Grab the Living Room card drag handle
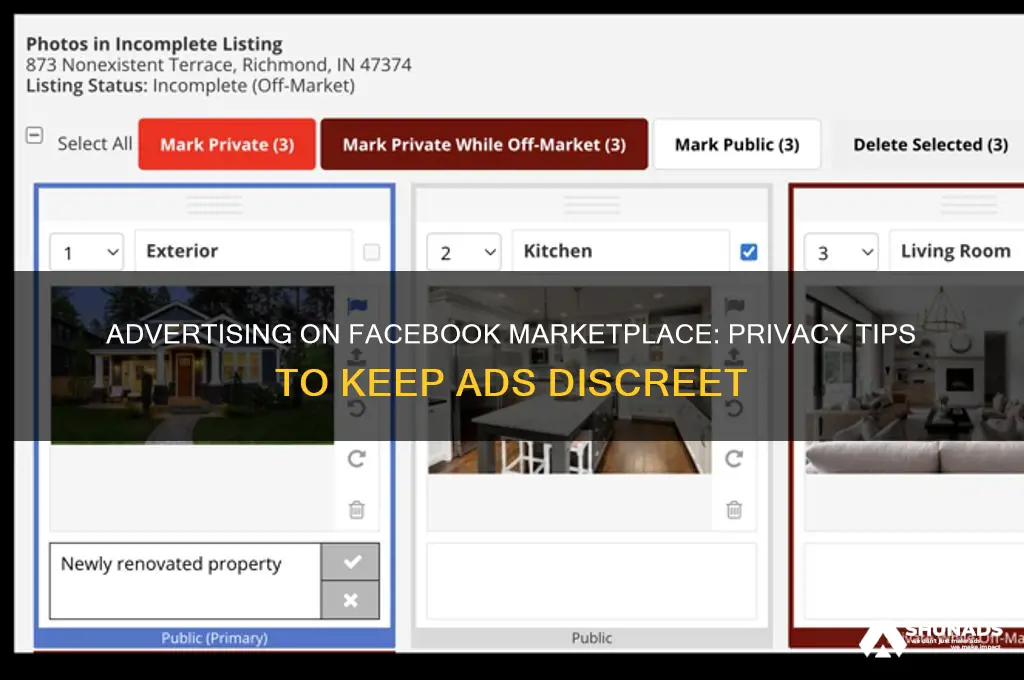The width and height of the screenshot is (1024, 680). click(969, 205)
